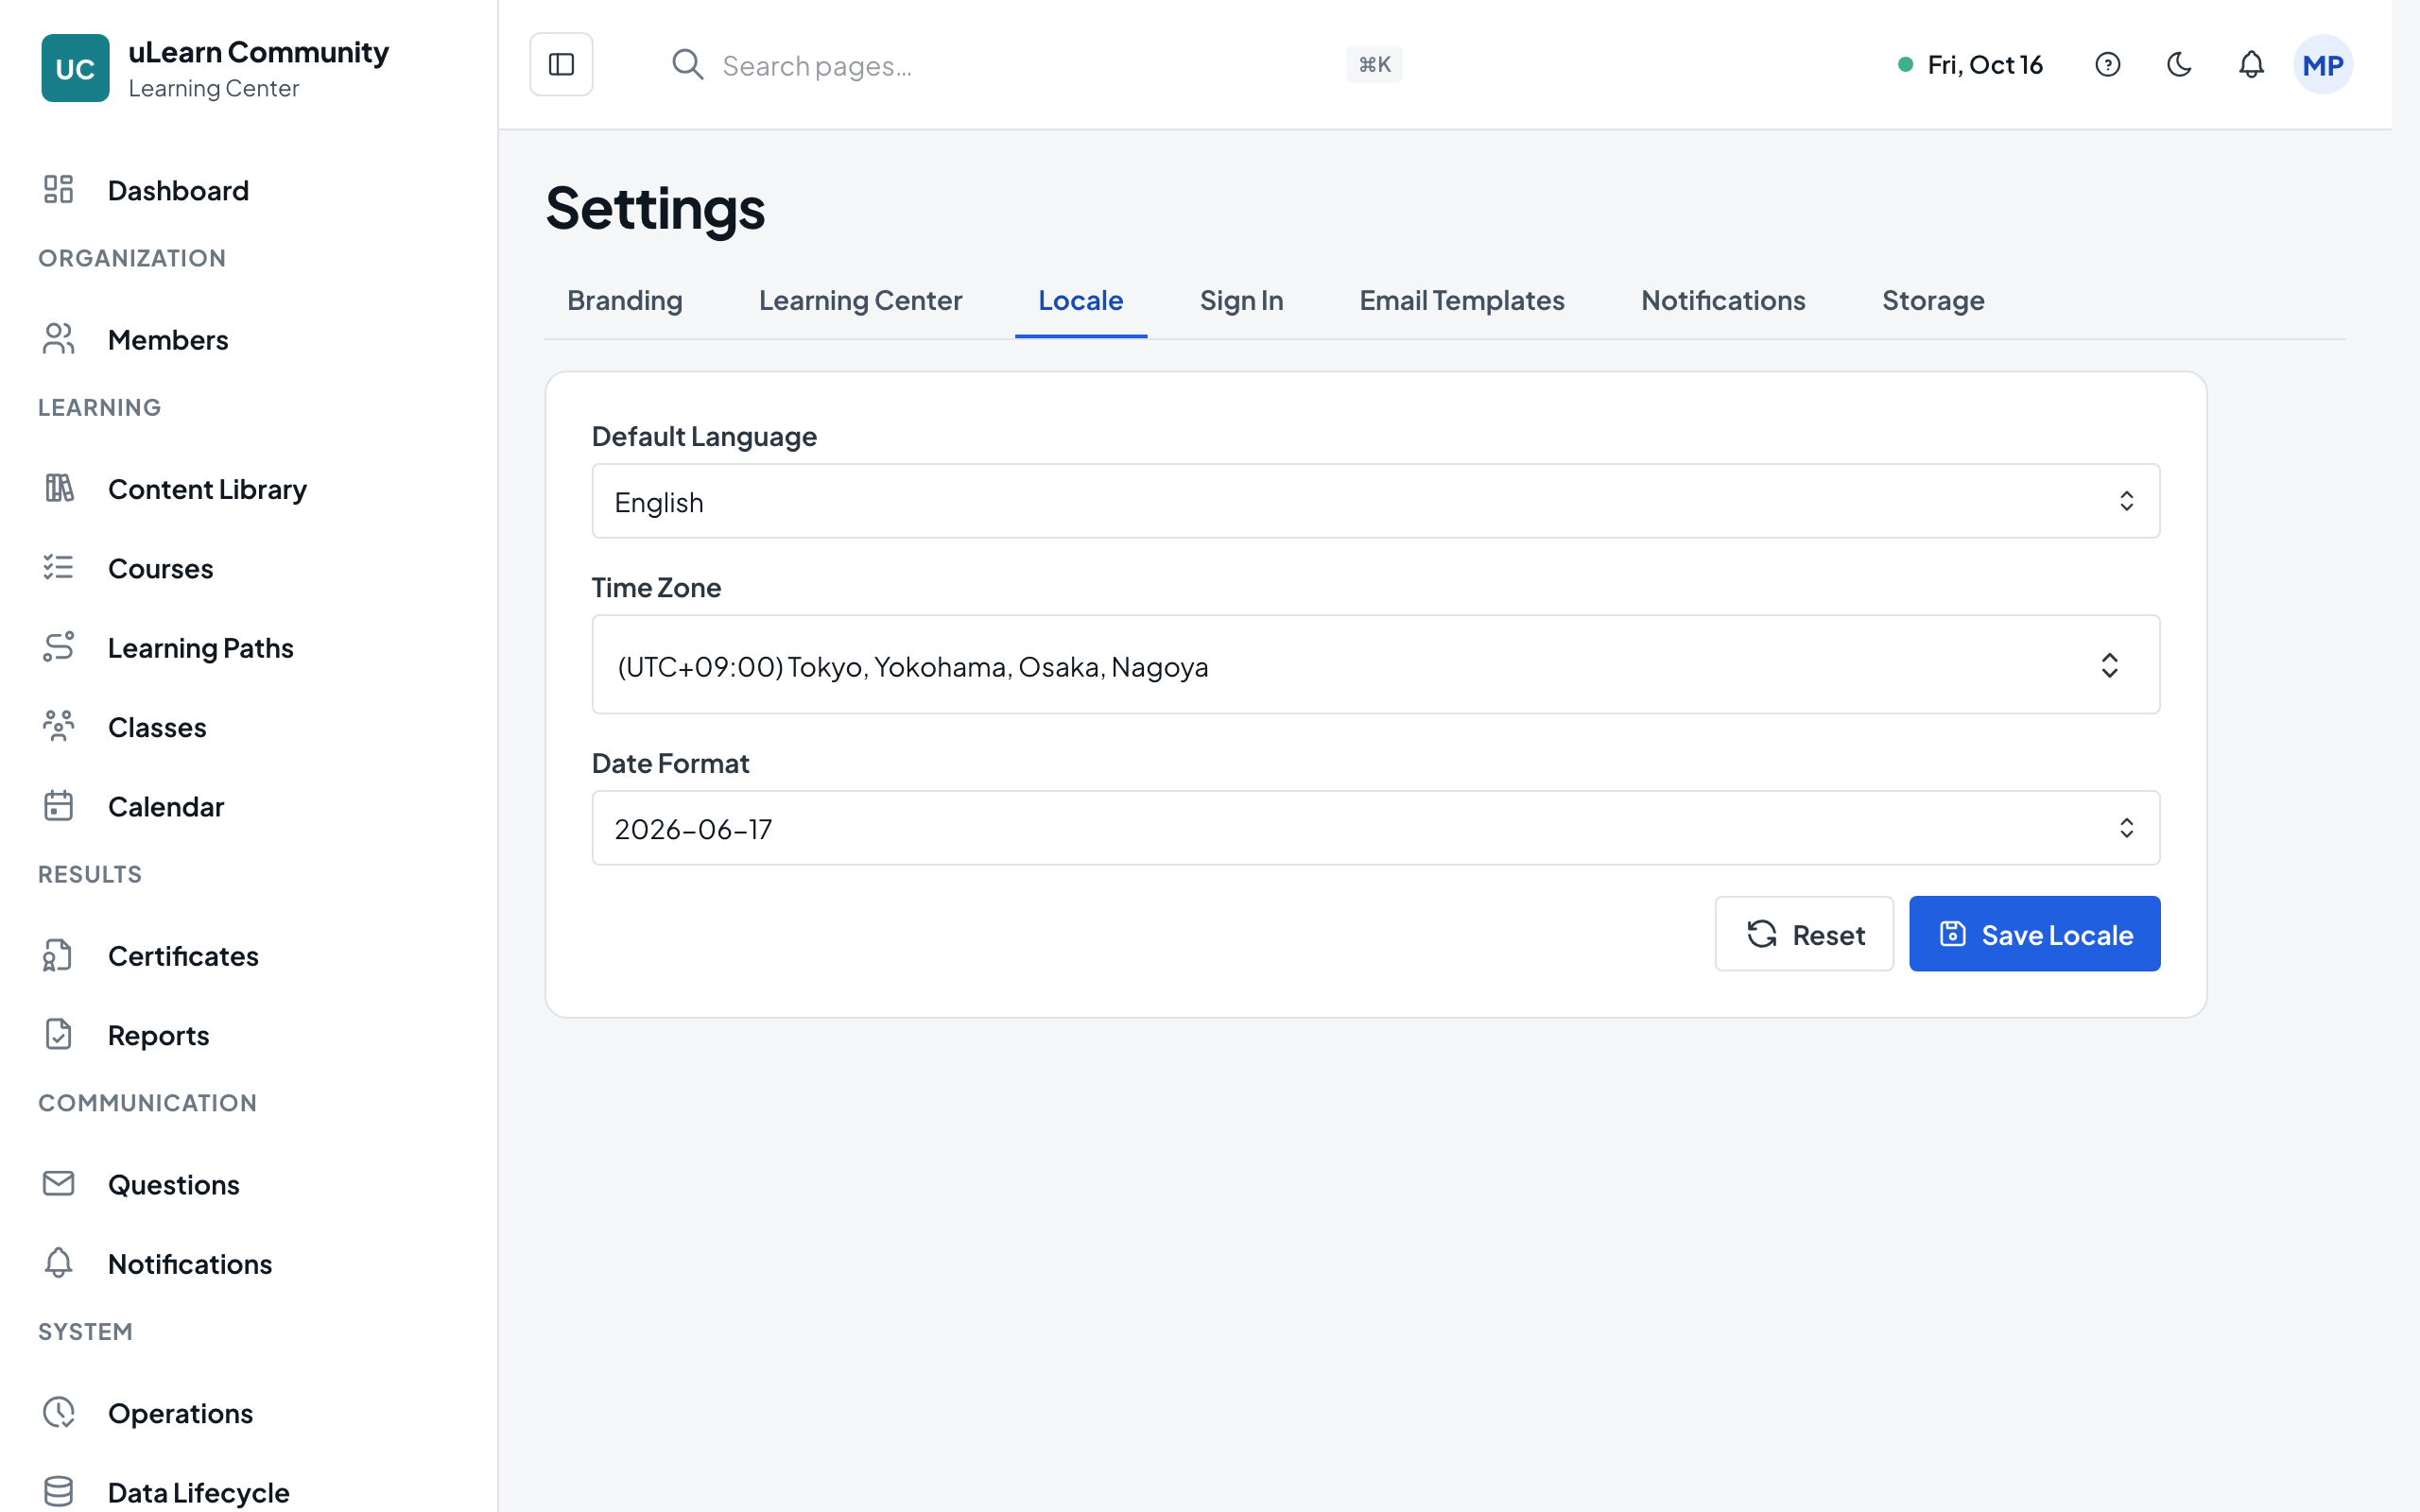Click the Learning Paths route icon
The width and height of the screenshot is (2420, 1512).
click(59, 647)
